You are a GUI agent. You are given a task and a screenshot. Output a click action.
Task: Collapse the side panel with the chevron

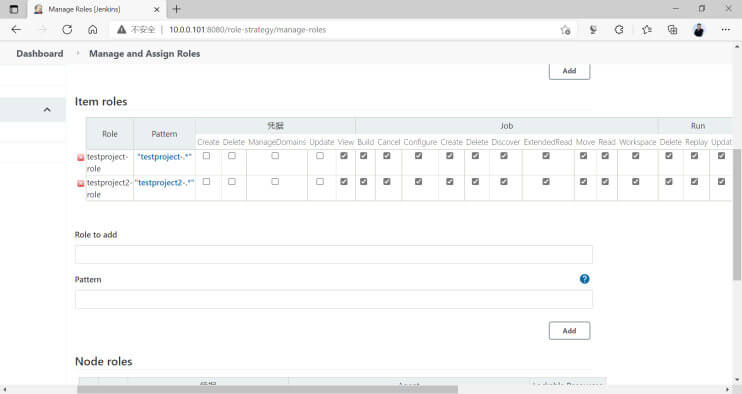coord(47,110)
